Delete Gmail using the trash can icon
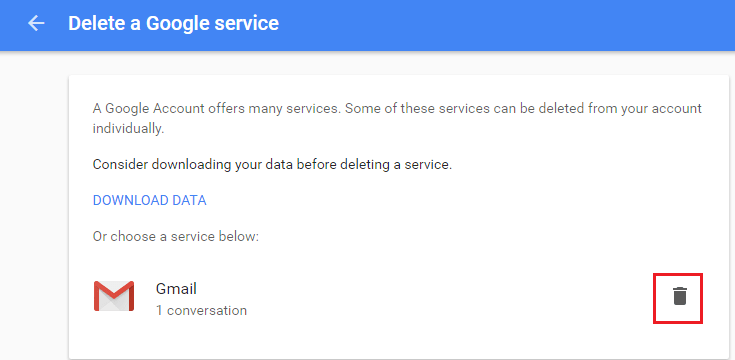735x360 pixels. [x=679, y=296]
